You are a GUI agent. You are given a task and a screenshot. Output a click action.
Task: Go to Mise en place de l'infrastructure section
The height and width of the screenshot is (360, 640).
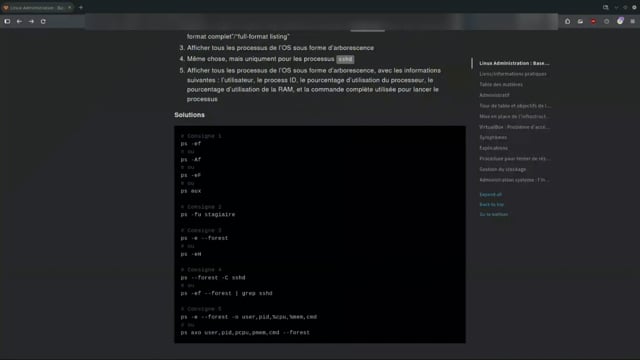coord(514,116)
